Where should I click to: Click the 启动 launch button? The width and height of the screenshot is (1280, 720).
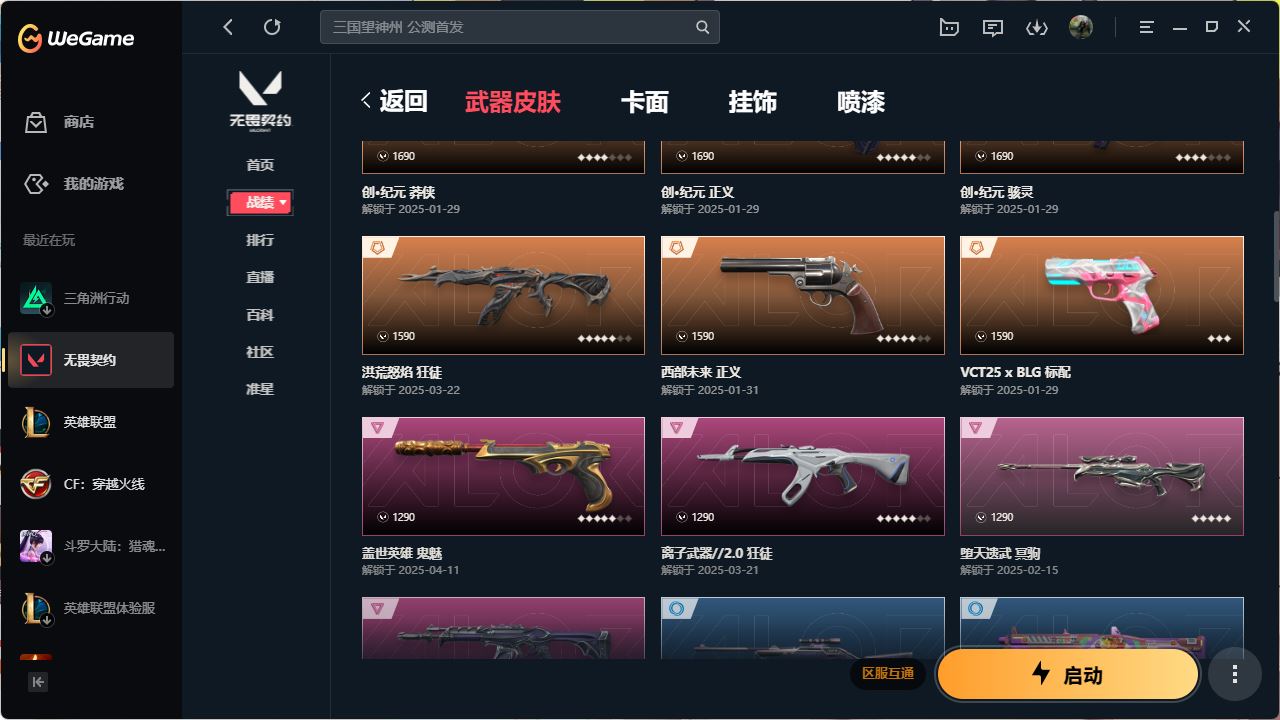pyautogui.click(x=1068, y=674)
